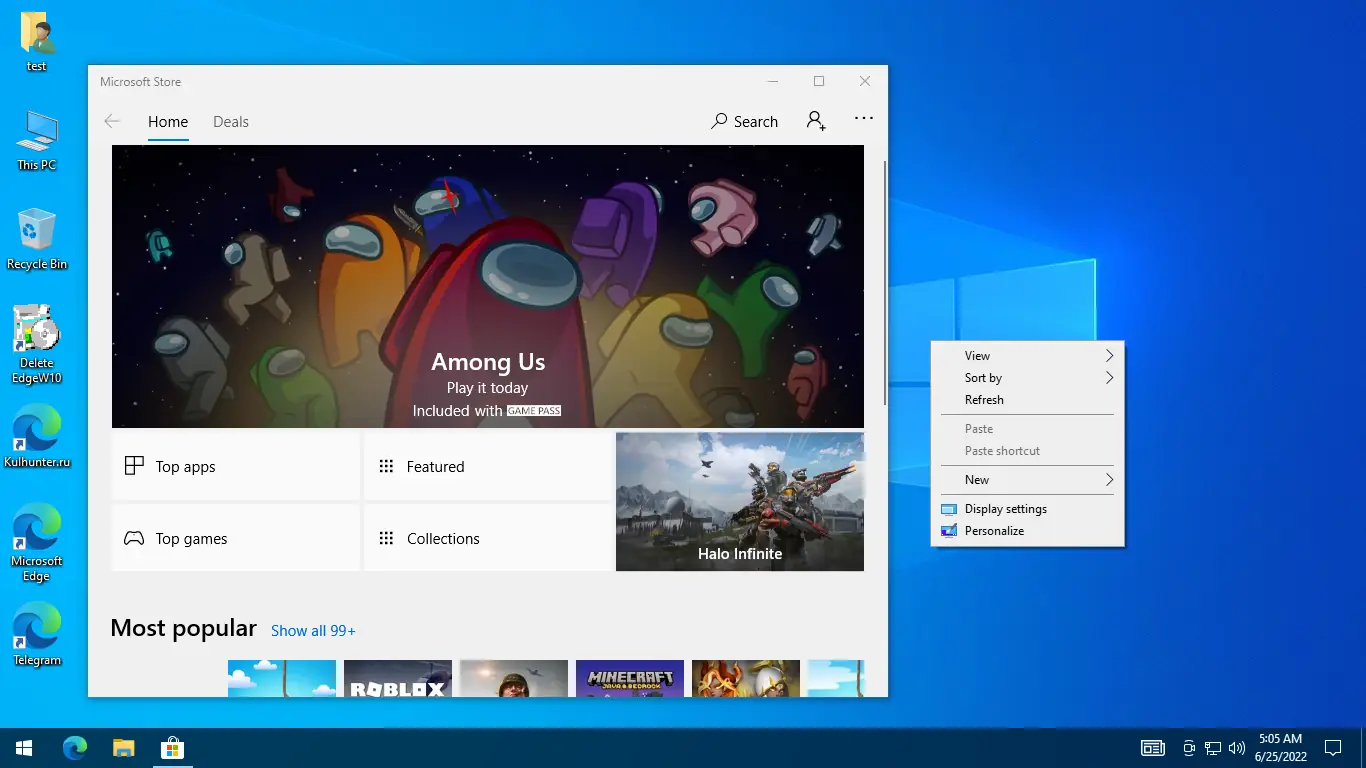The height and width of the screenshot is (768, 1366).
Task: Click the Microsoft Store taskbar icon
Action: tap(172, 748)
